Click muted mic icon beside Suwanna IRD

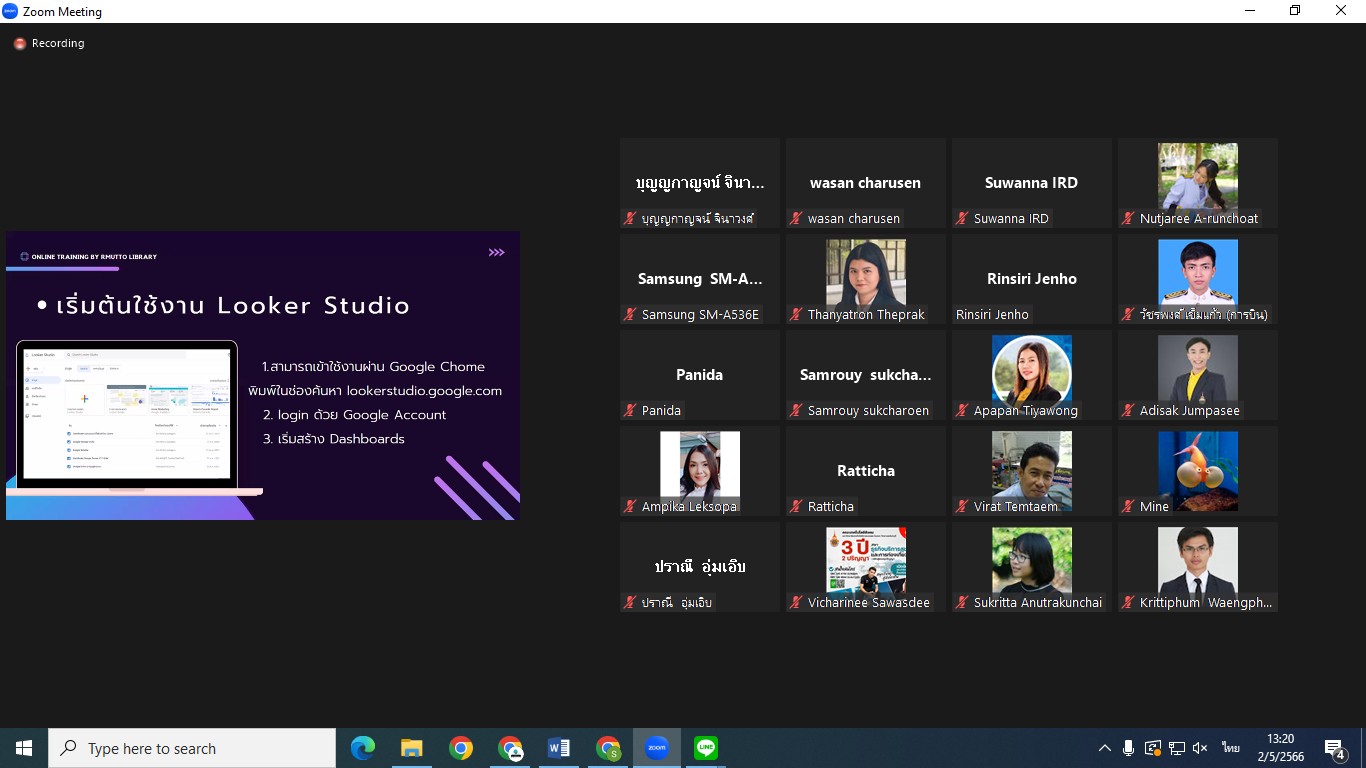[x=962, y=218]
